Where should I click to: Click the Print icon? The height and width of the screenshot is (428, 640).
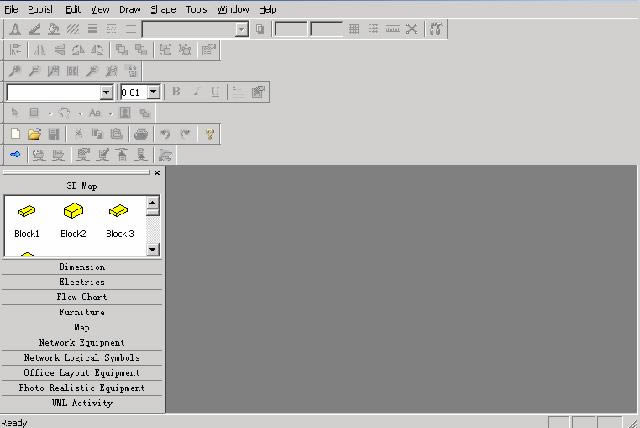[x=141, y=134]
